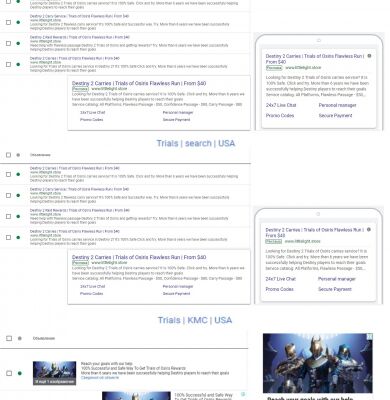Check the checkbox for the Destiny image ad row
Viewport: 390px width, 400px height.
pos(9,373)
